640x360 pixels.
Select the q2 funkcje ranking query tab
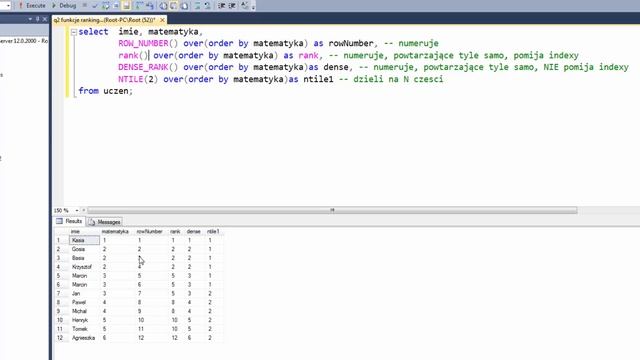104,20
